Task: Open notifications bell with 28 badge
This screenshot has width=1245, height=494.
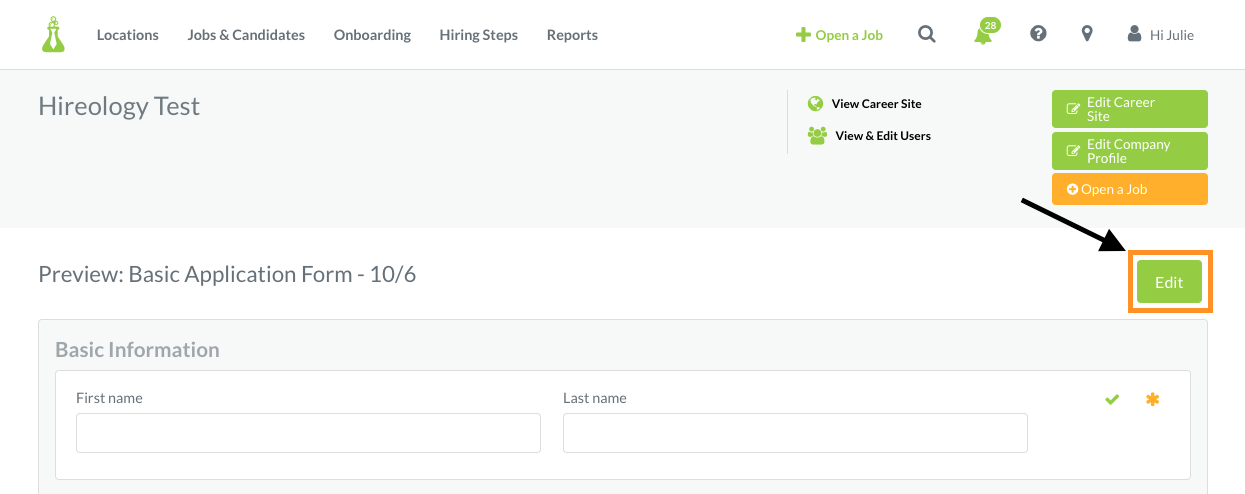Action: pyautogui.click(x=985, y=32)
